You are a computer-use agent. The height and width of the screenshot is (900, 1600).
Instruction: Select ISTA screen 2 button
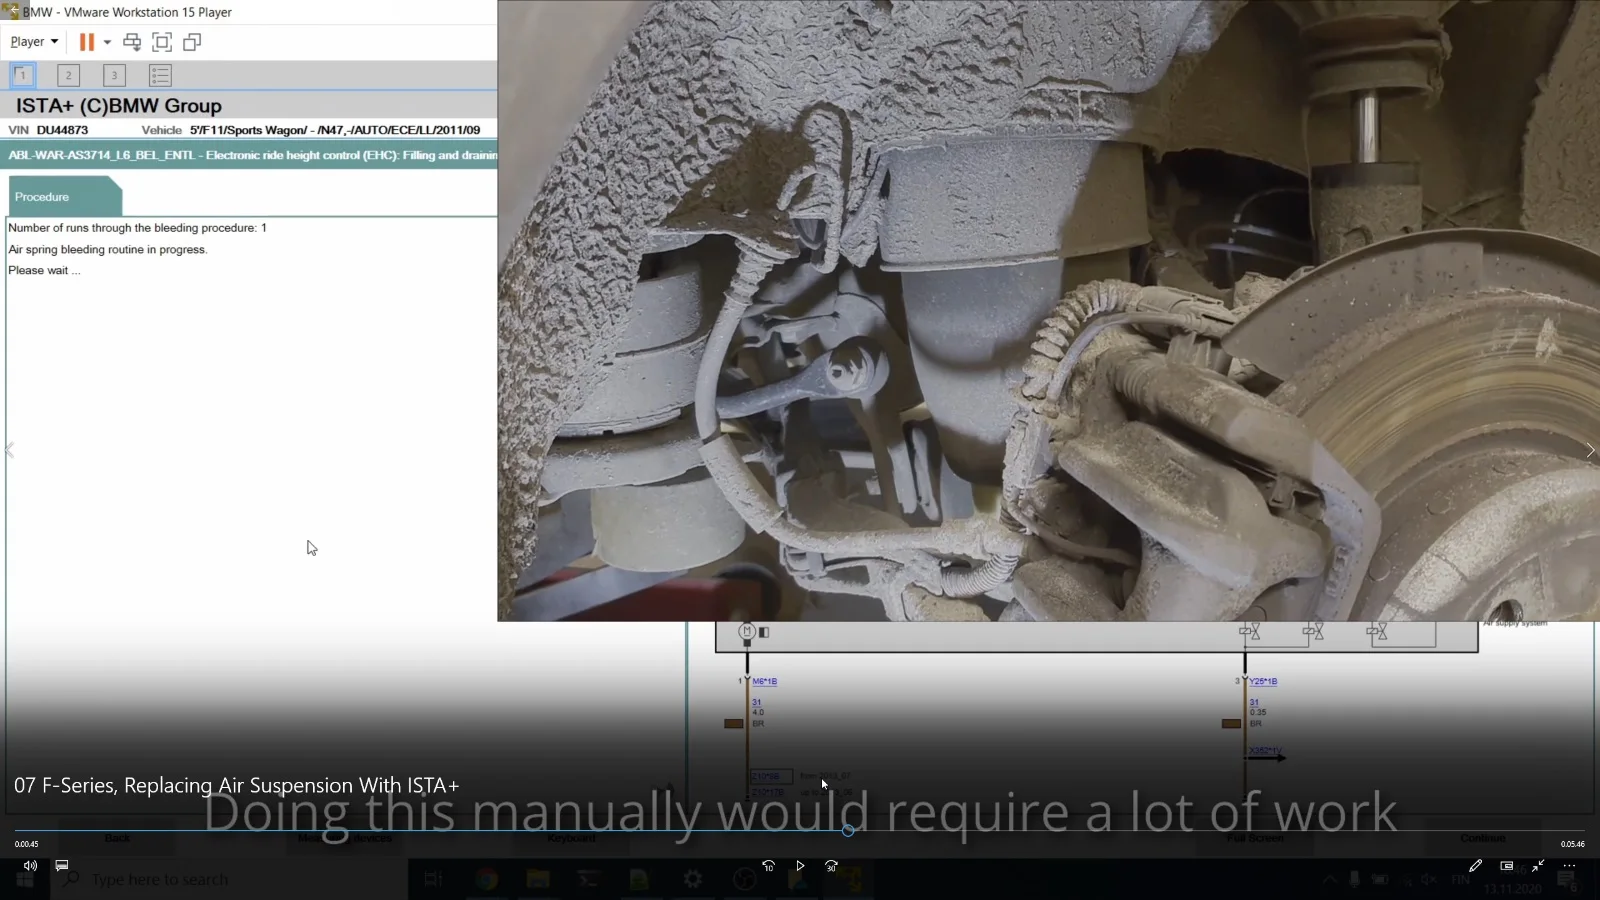pyautogui.click(x=68, y=75)
